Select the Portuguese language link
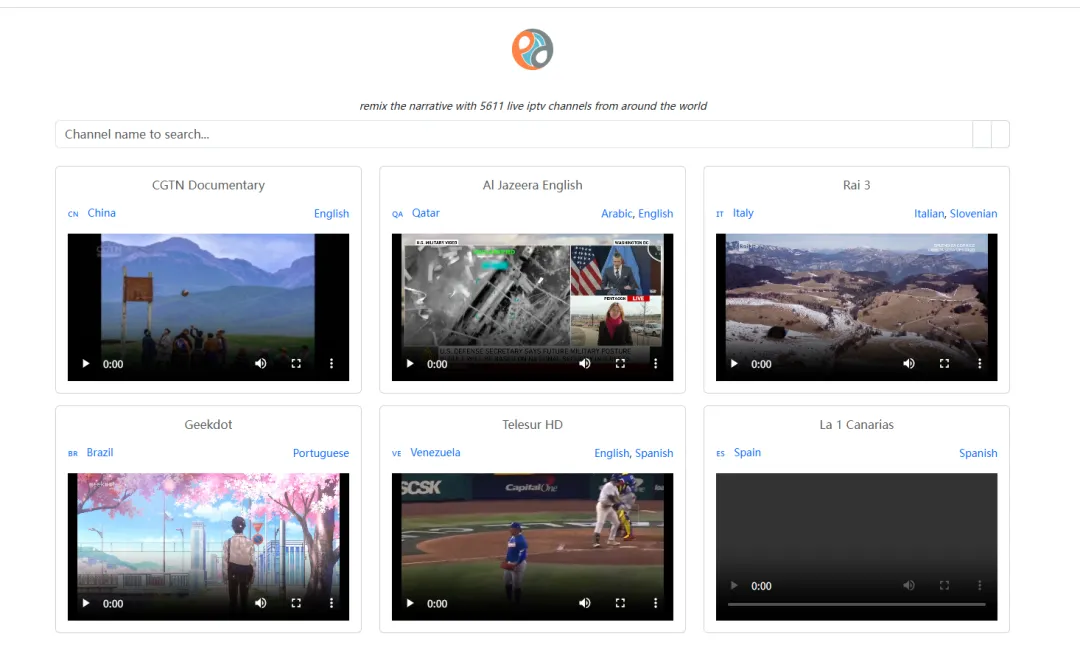 pyautogui.click(x=321, y=453)
